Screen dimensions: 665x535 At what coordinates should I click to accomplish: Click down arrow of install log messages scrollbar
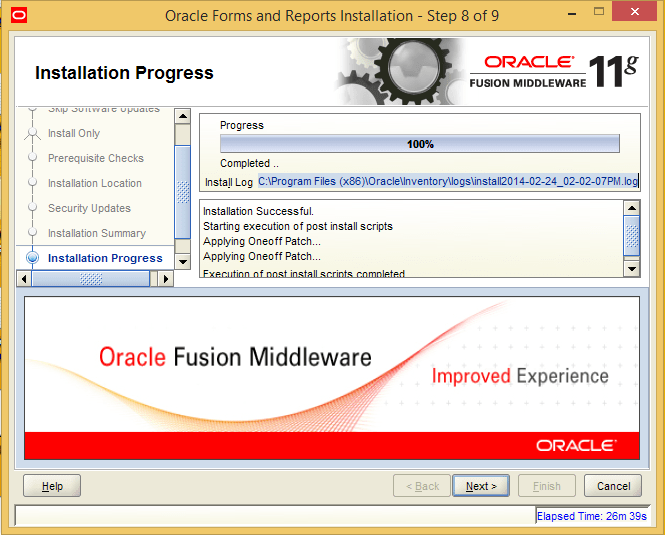632,269
